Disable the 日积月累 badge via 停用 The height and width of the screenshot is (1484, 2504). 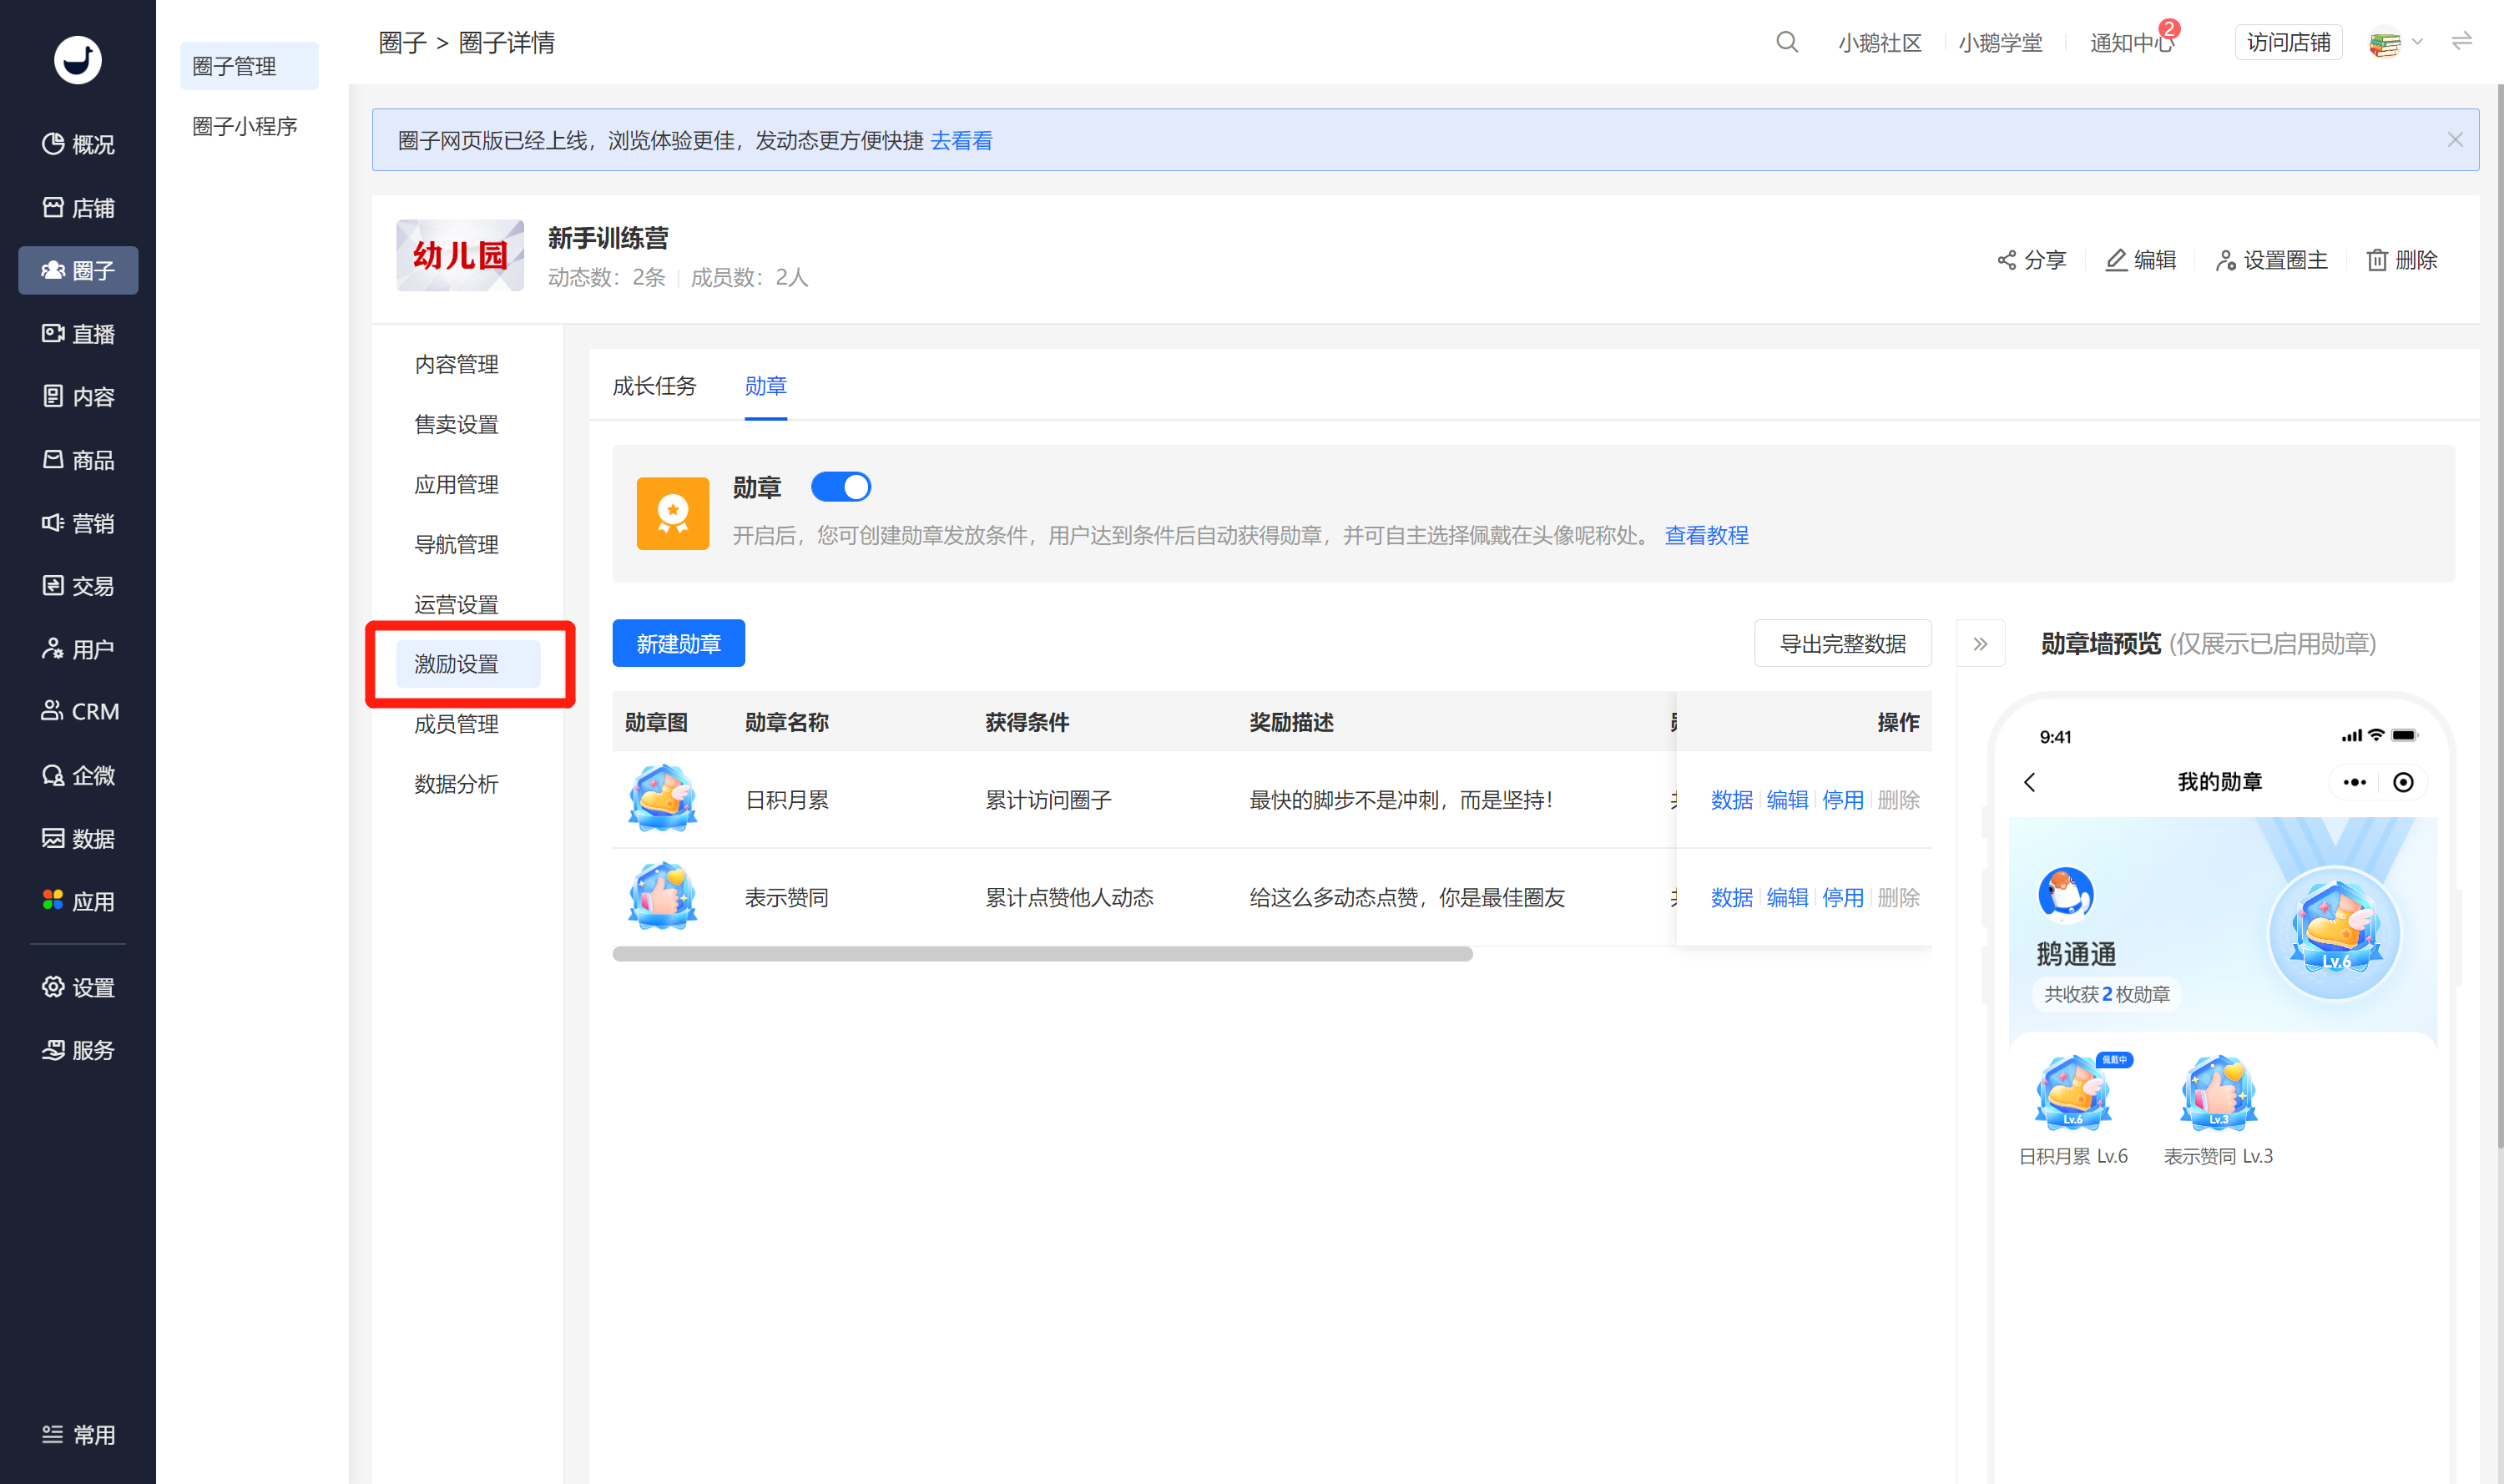[x=1842, y=800]
